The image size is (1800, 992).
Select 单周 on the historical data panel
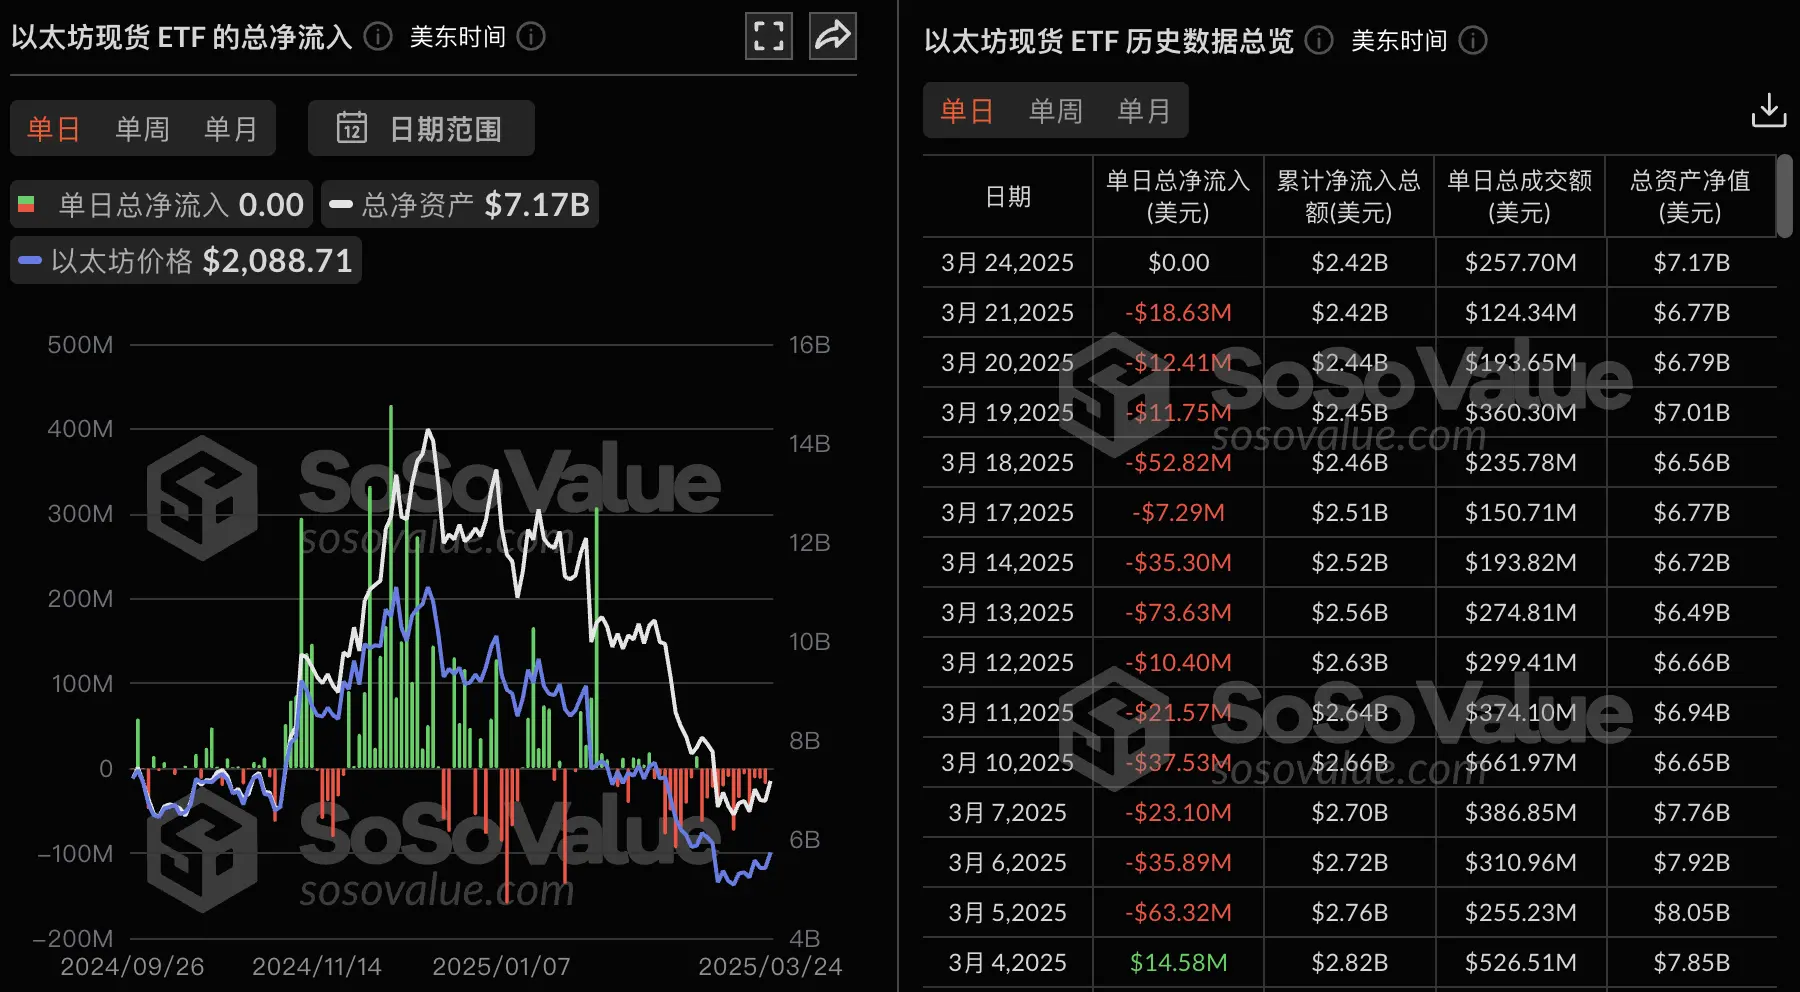[1055, 110]
